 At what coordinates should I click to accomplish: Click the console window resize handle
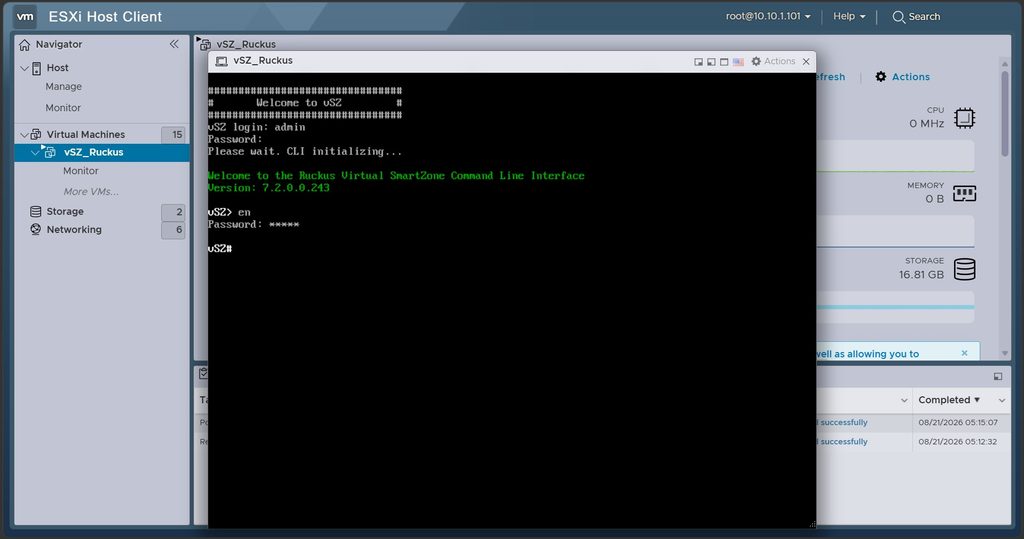pos(812,524)
